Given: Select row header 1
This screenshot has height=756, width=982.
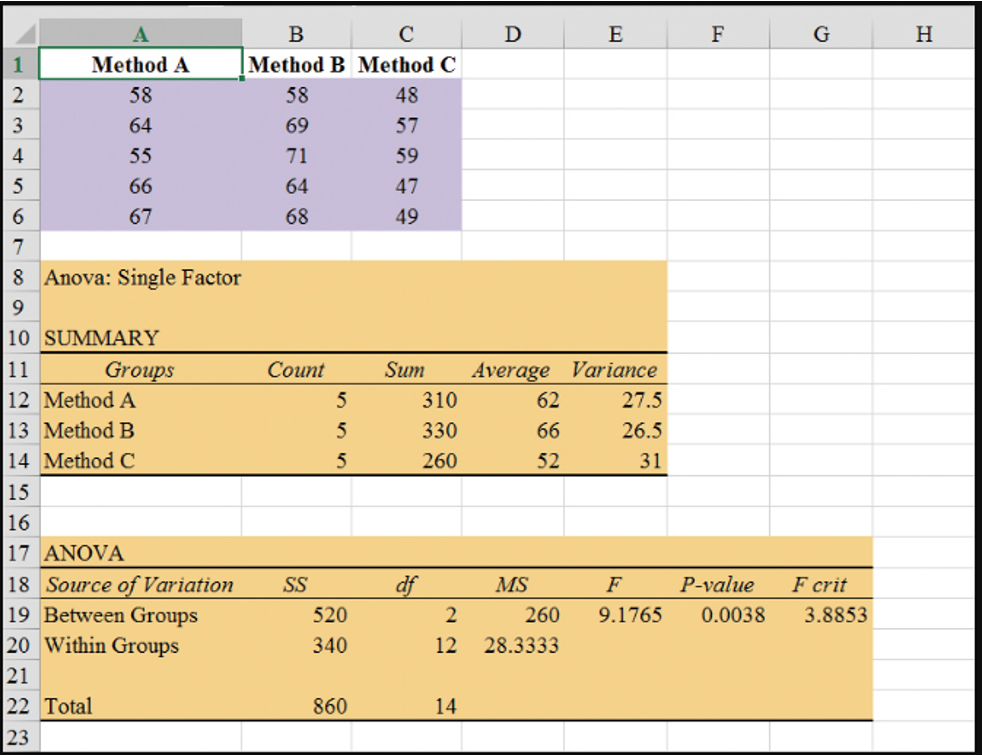Looking at the screenshot, I should tap(18, 64).
